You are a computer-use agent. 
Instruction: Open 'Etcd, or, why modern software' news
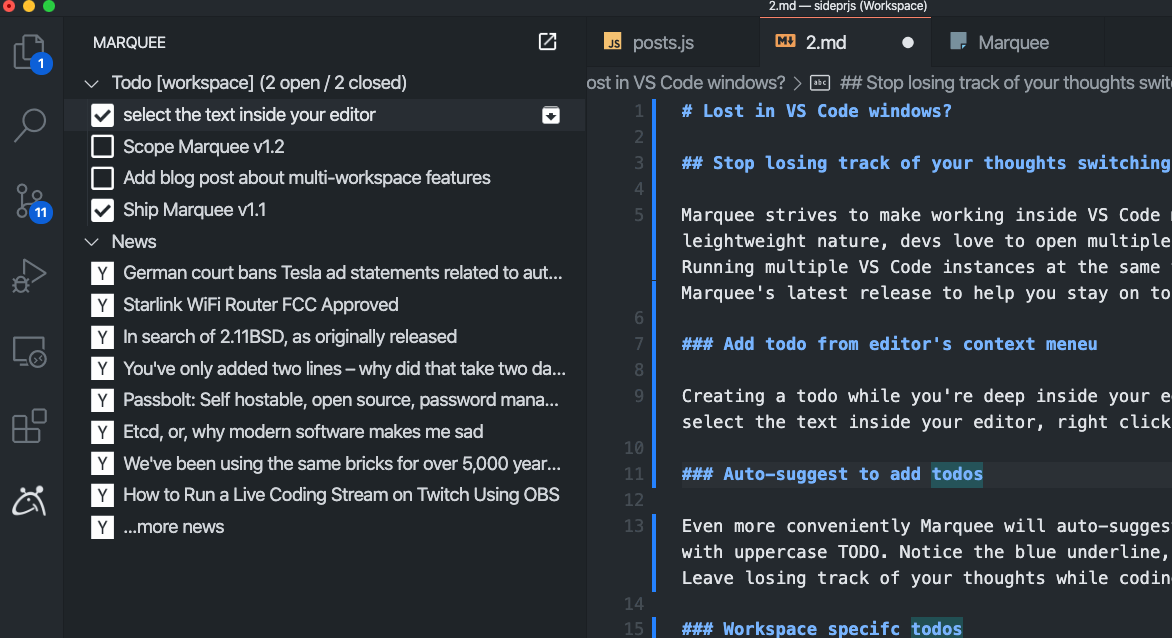coord(303,433)
